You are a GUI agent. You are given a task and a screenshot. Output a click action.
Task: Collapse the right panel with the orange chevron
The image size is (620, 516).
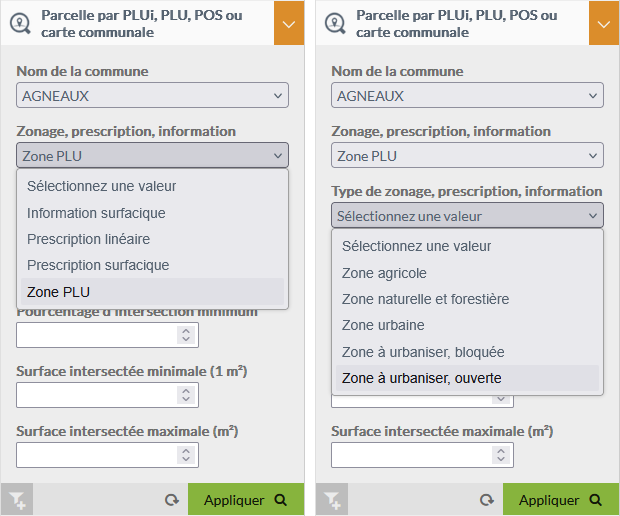pos(604,23)
